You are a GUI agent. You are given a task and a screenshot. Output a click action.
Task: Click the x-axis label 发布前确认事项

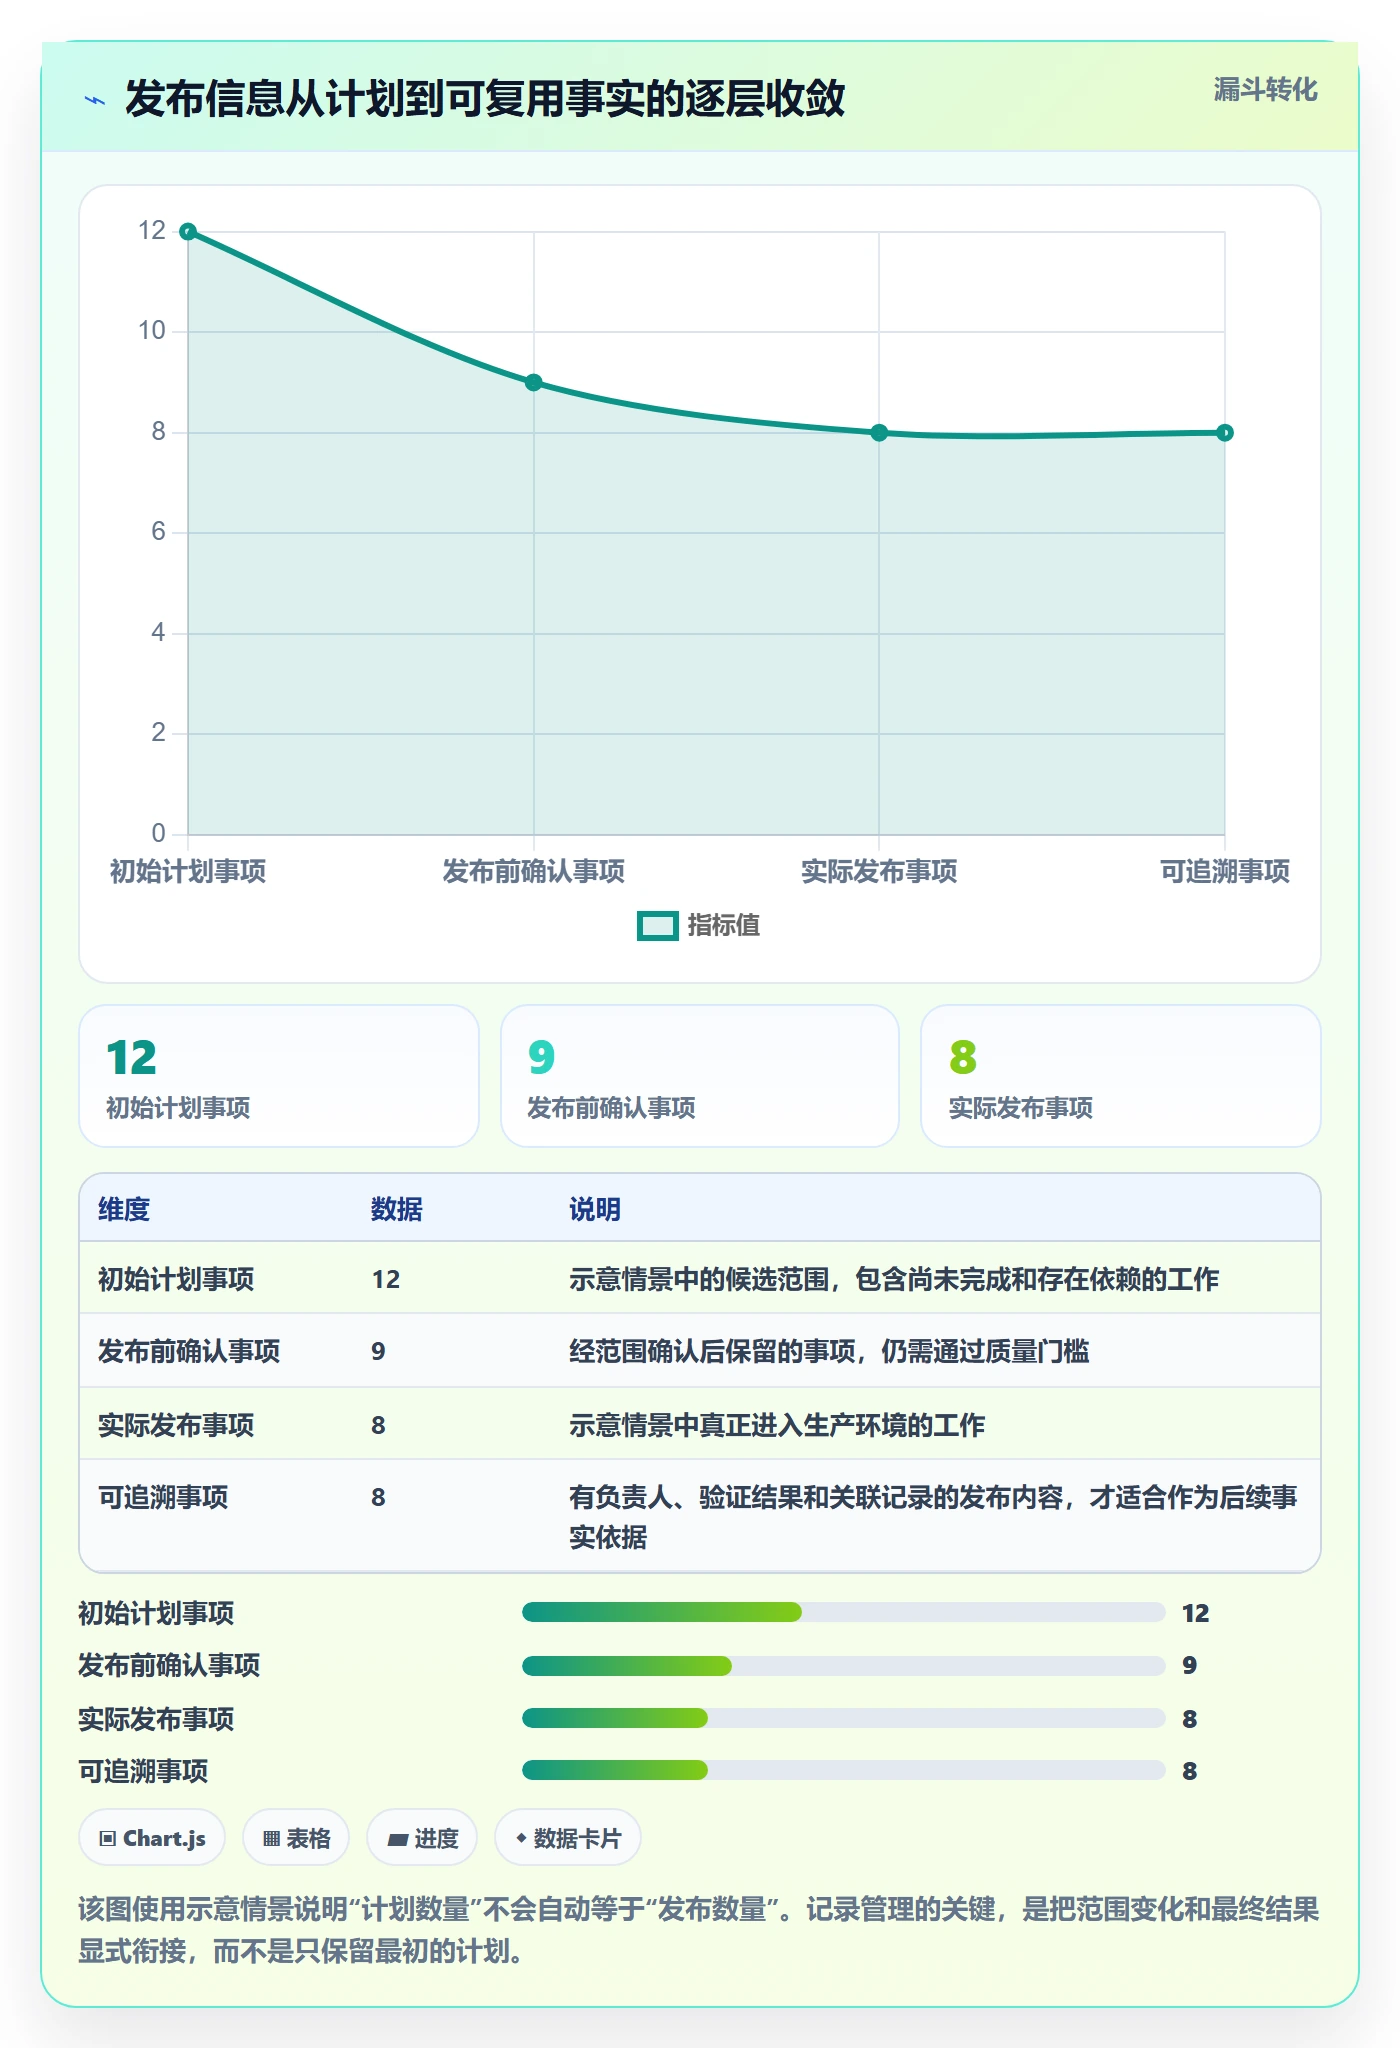coord(534,871)
